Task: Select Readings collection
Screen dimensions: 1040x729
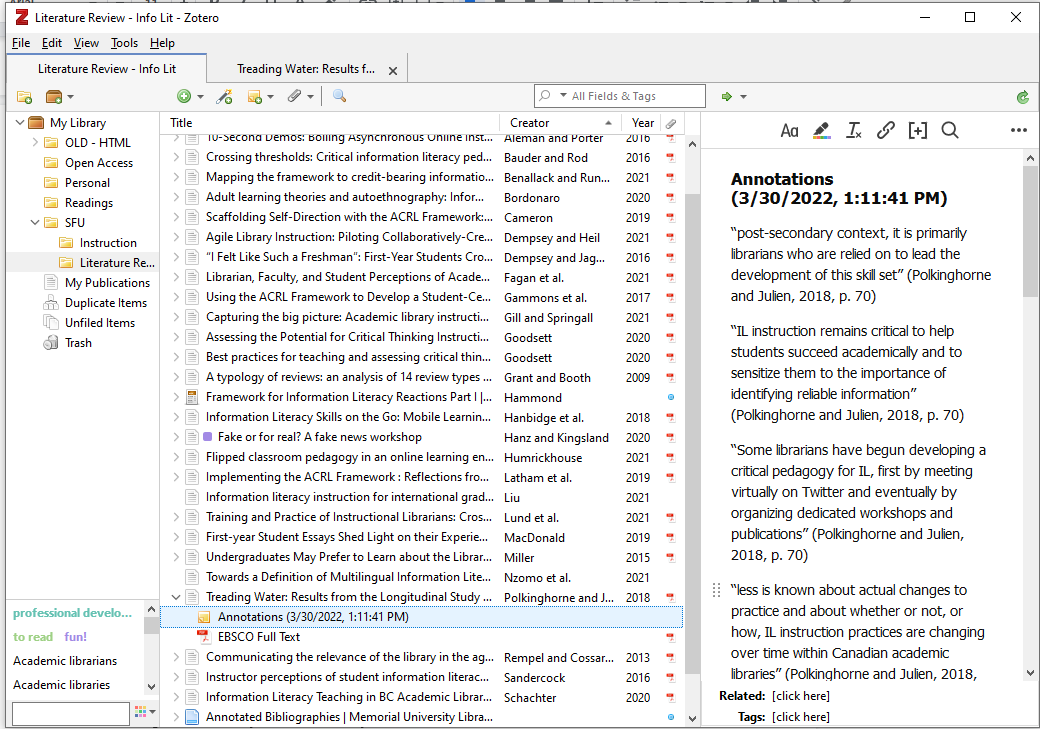Action: 89,203
